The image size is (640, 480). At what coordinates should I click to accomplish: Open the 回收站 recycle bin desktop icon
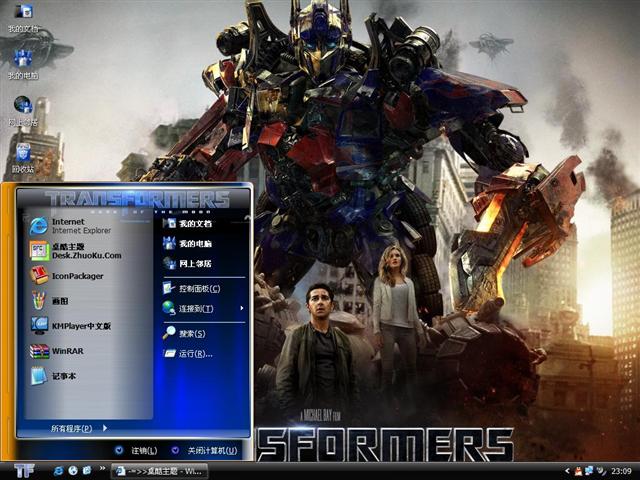point(23,158)
